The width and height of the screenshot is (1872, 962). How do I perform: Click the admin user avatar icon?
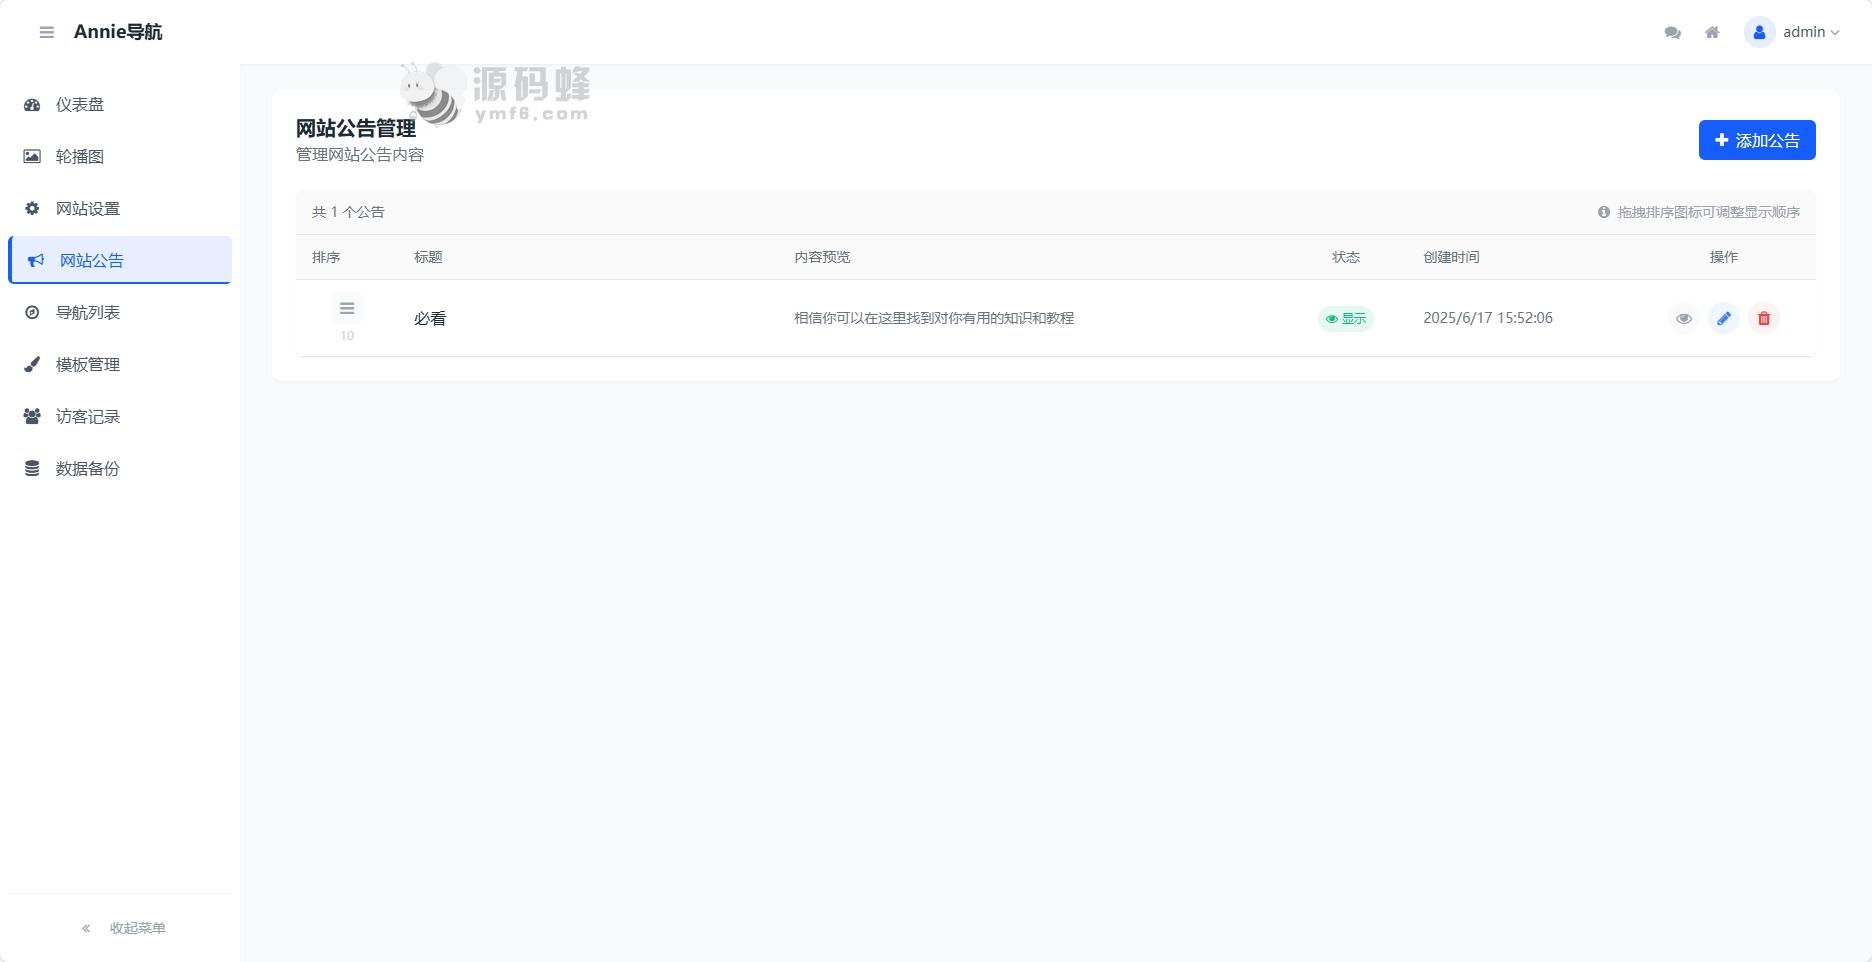pos(1759,32)
